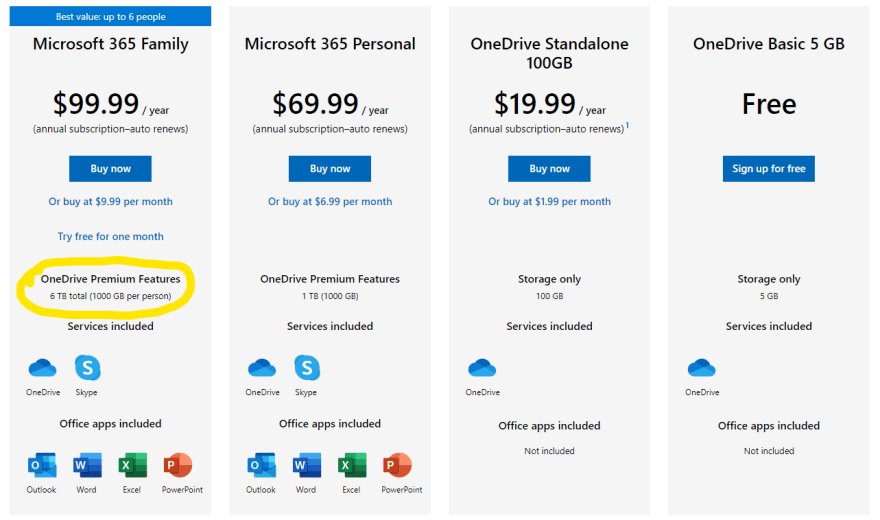880x520 pixels.
Task: Buy Microsoft 365 Family now
Action: point(111,169)
